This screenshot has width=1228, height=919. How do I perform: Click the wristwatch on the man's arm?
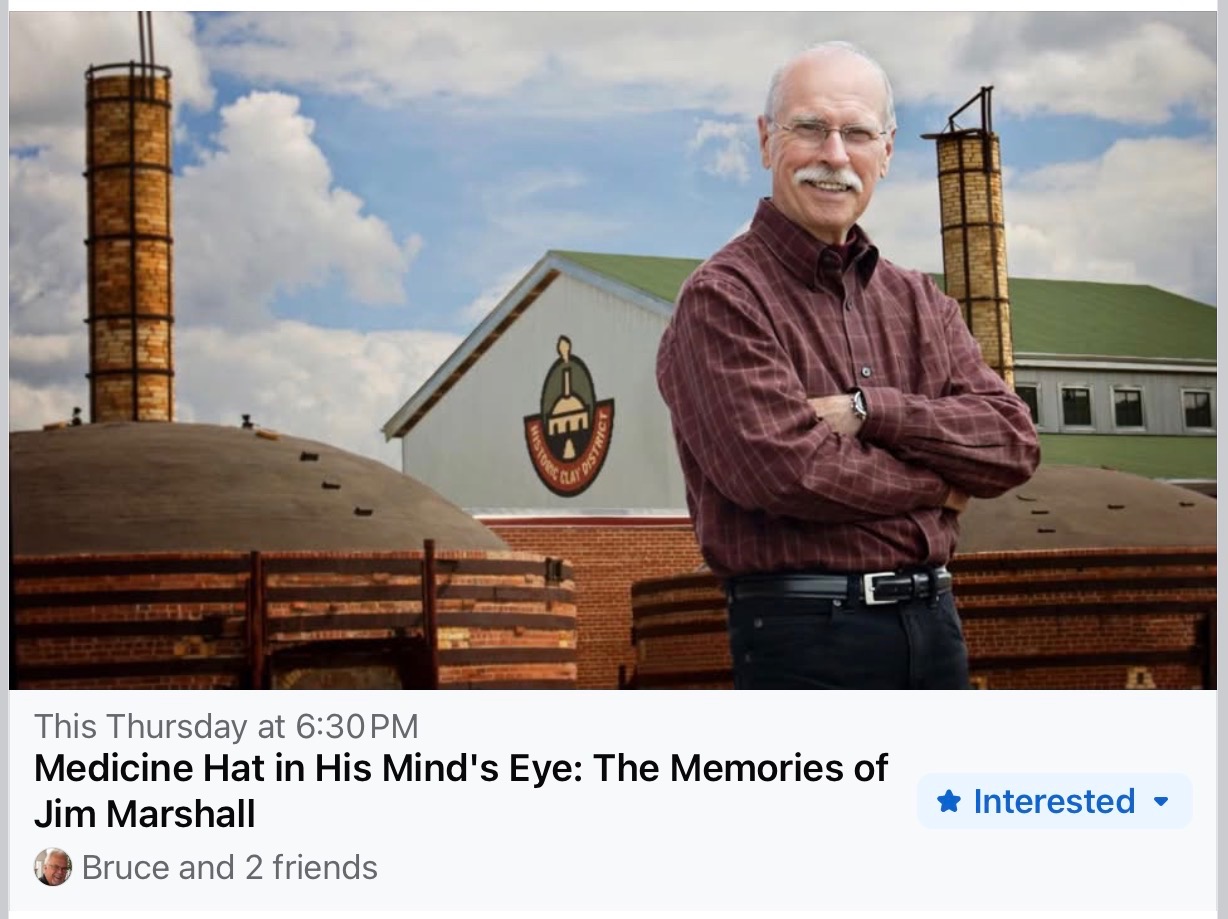[858, 403]
